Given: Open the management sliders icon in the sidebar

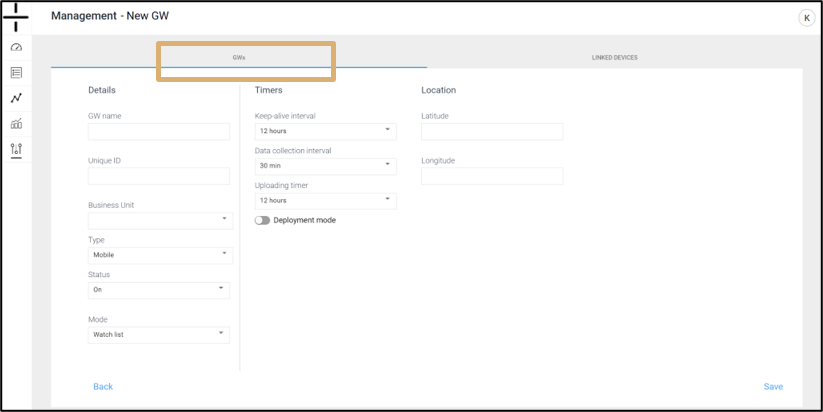Looking at the screenshot, I should point(16,149).
